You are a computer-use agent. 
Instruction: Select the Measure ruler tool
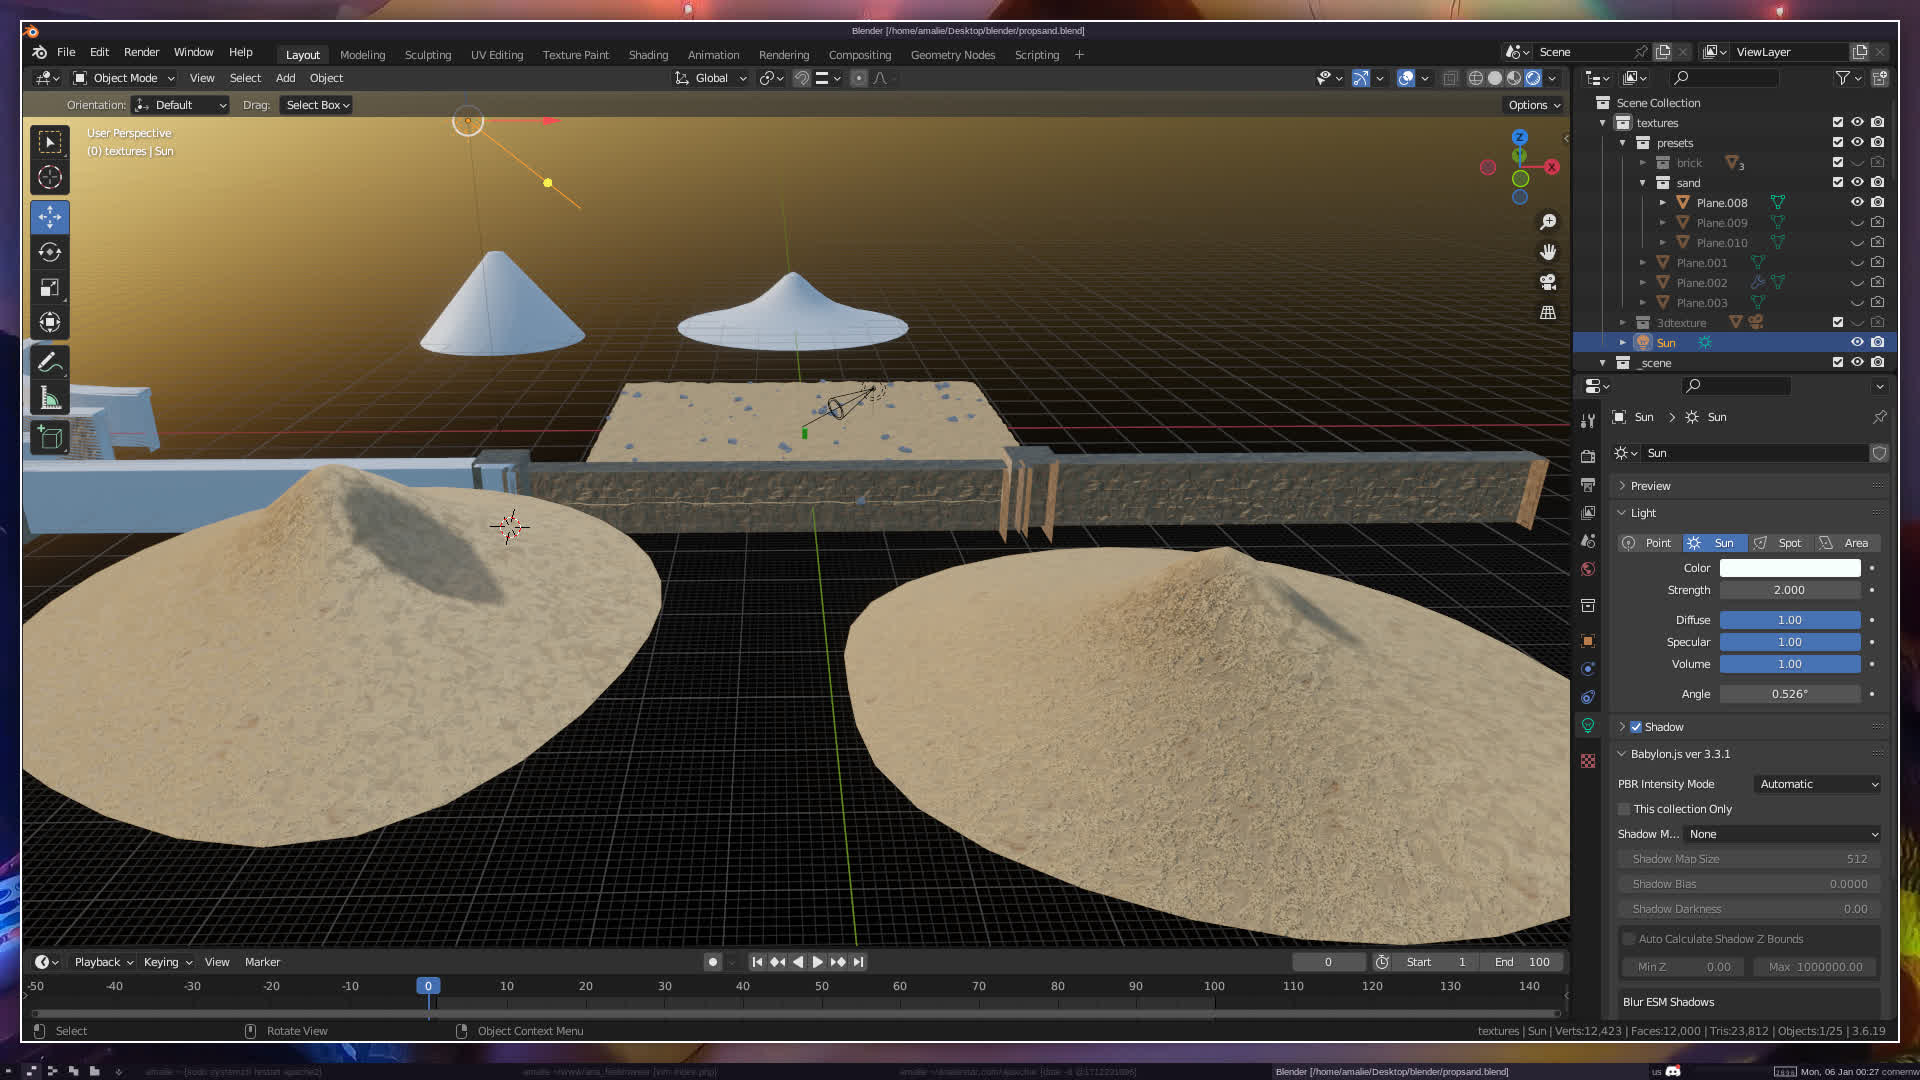tap(50, 399)
